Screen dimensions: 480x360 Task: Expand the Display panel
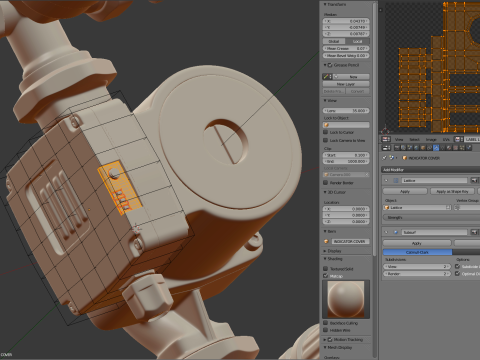(x=333, y=251)
